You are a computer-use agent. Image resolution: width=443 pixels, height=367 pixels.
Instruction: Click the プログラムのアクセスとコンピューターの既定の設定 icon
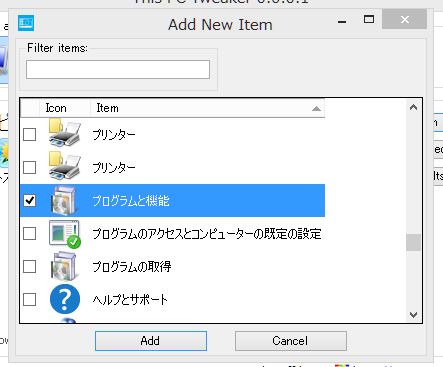[65, 234]
